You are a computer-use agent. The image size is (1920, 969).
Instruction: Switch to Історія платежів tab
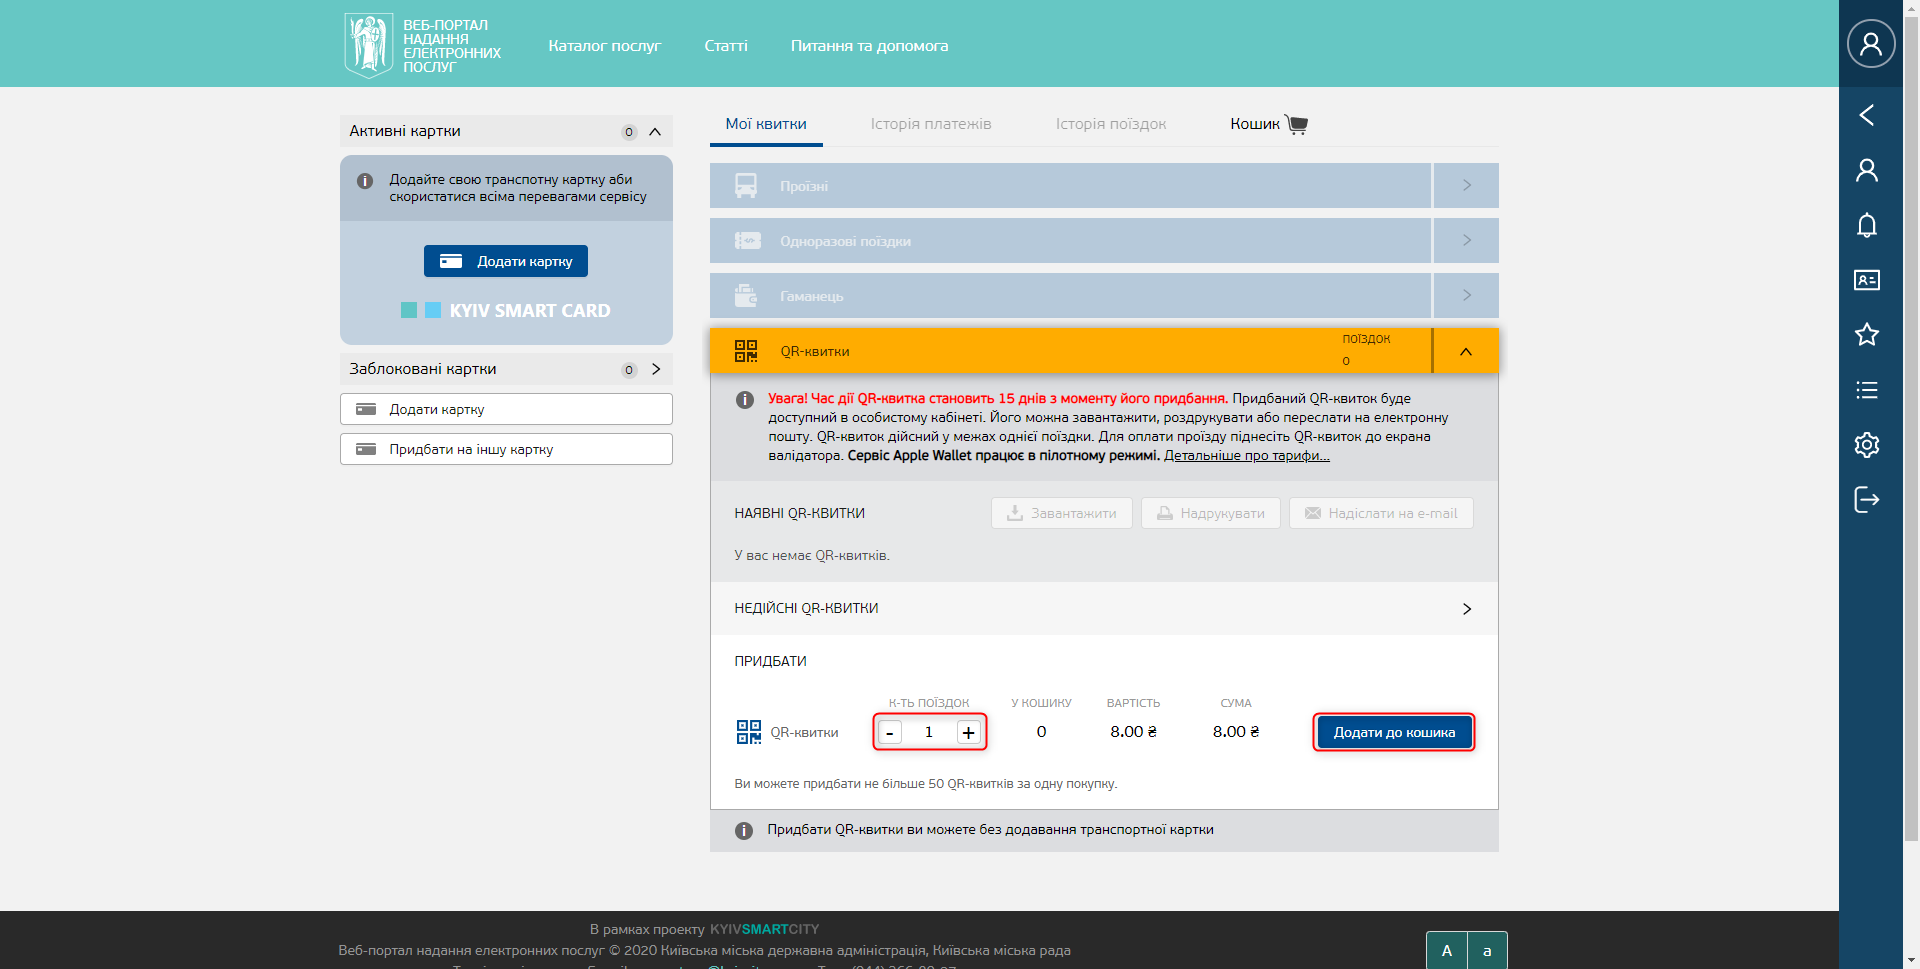pyautogui.click(x=930, y=124)
